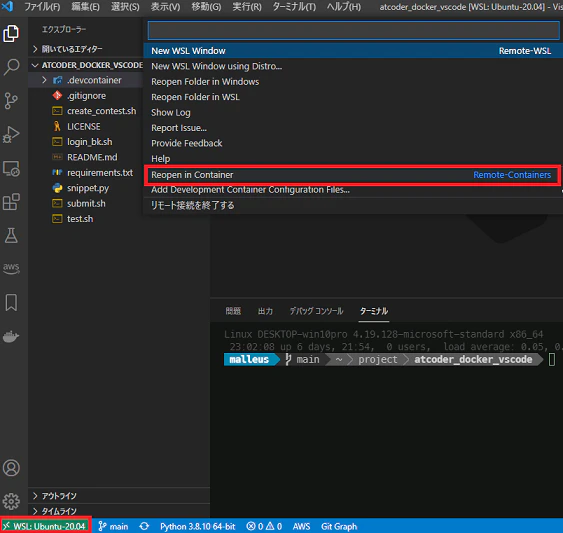
Task: Open the Bookmarks view
Action: [11, 302]
